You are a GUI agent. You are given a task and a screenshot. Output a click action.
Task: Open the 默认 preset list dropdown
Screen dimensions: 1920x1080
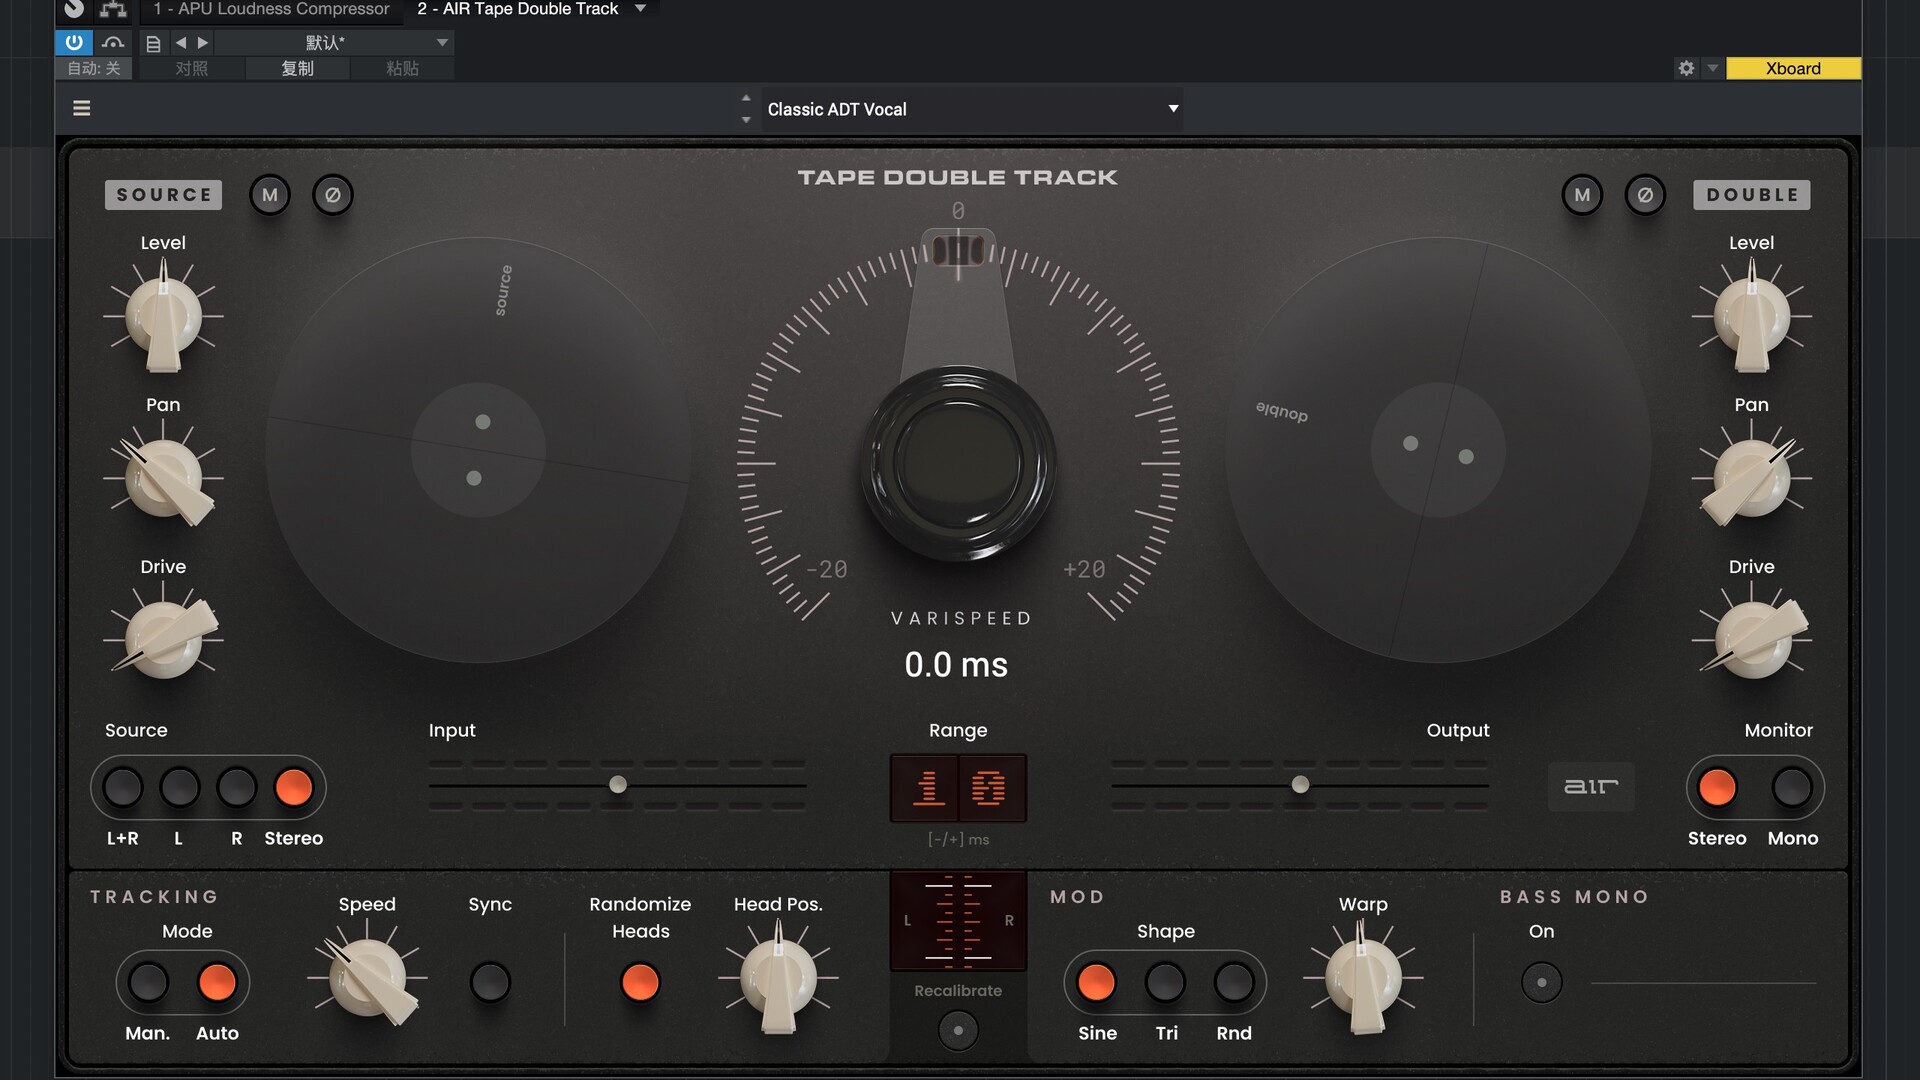[x=441, y=42]
